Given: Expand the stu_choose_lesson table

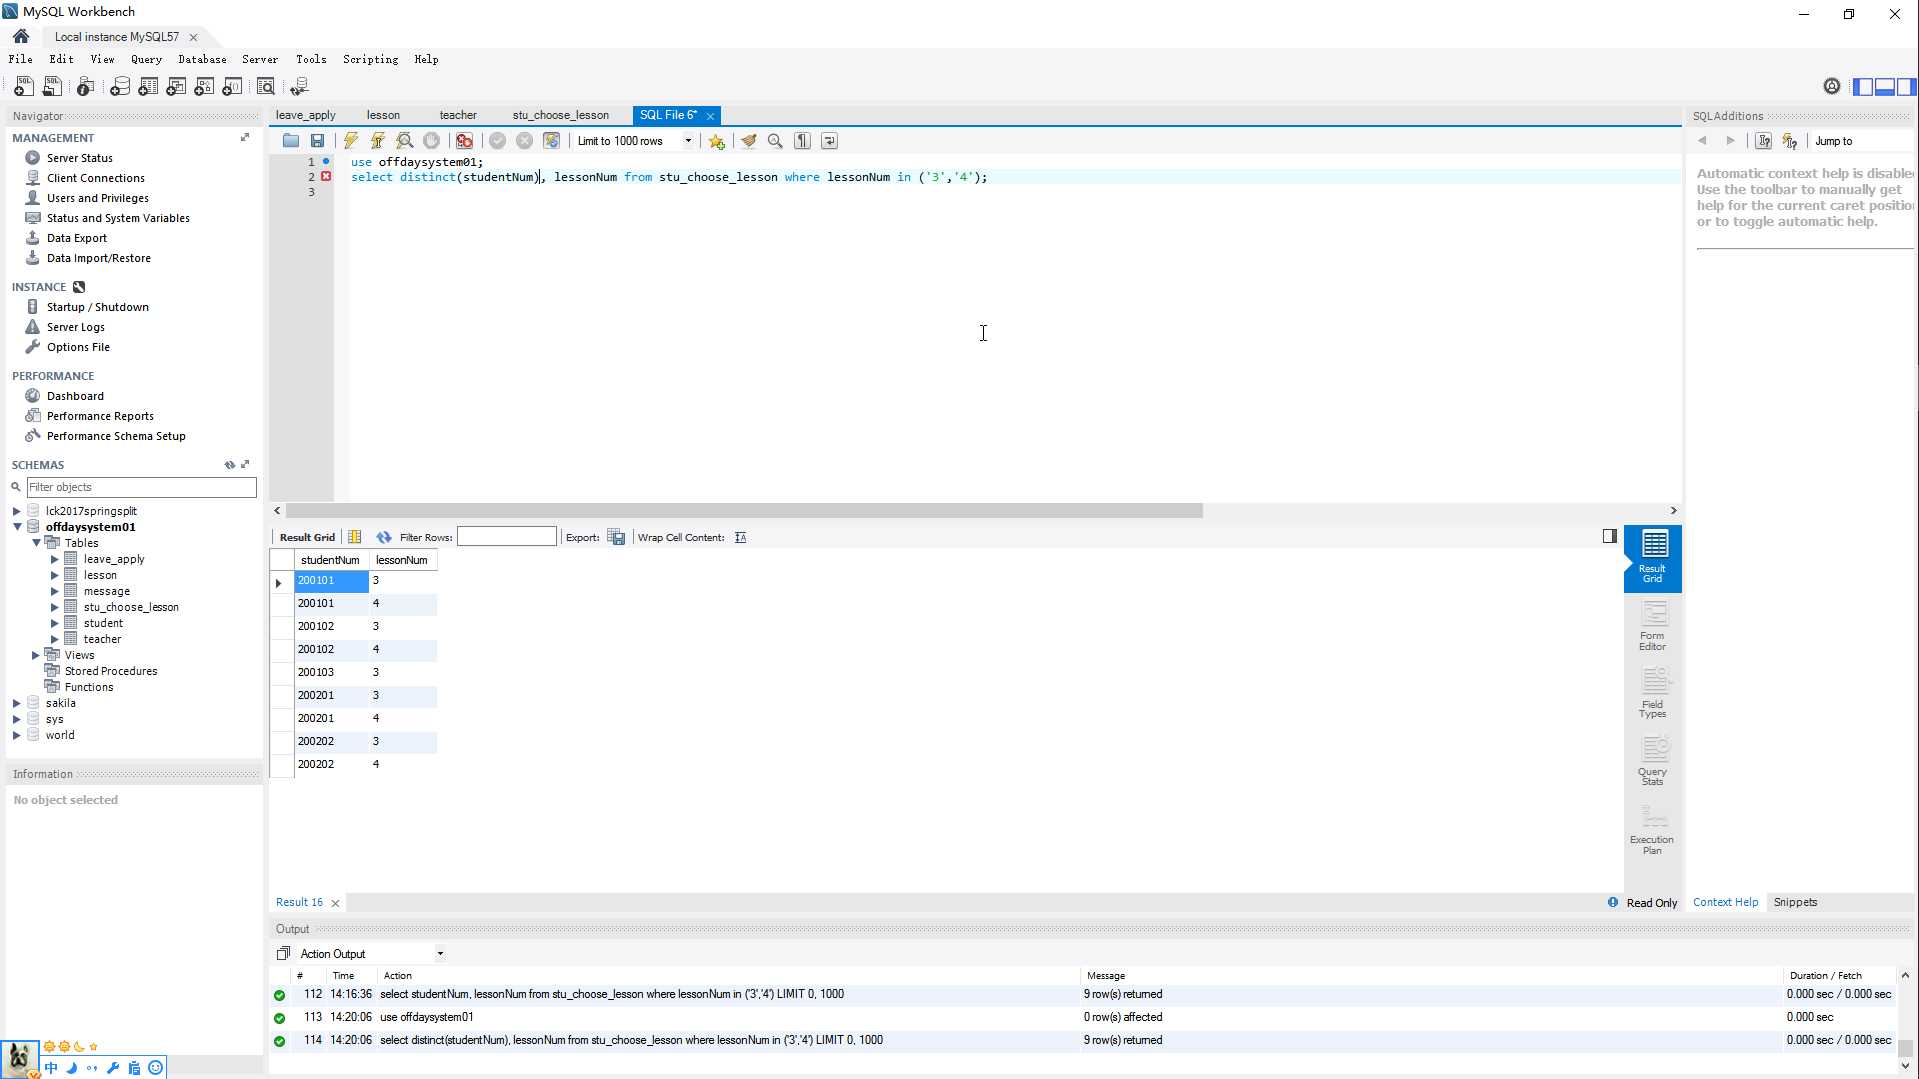Looking at the screenshot, I should (55, 607).
